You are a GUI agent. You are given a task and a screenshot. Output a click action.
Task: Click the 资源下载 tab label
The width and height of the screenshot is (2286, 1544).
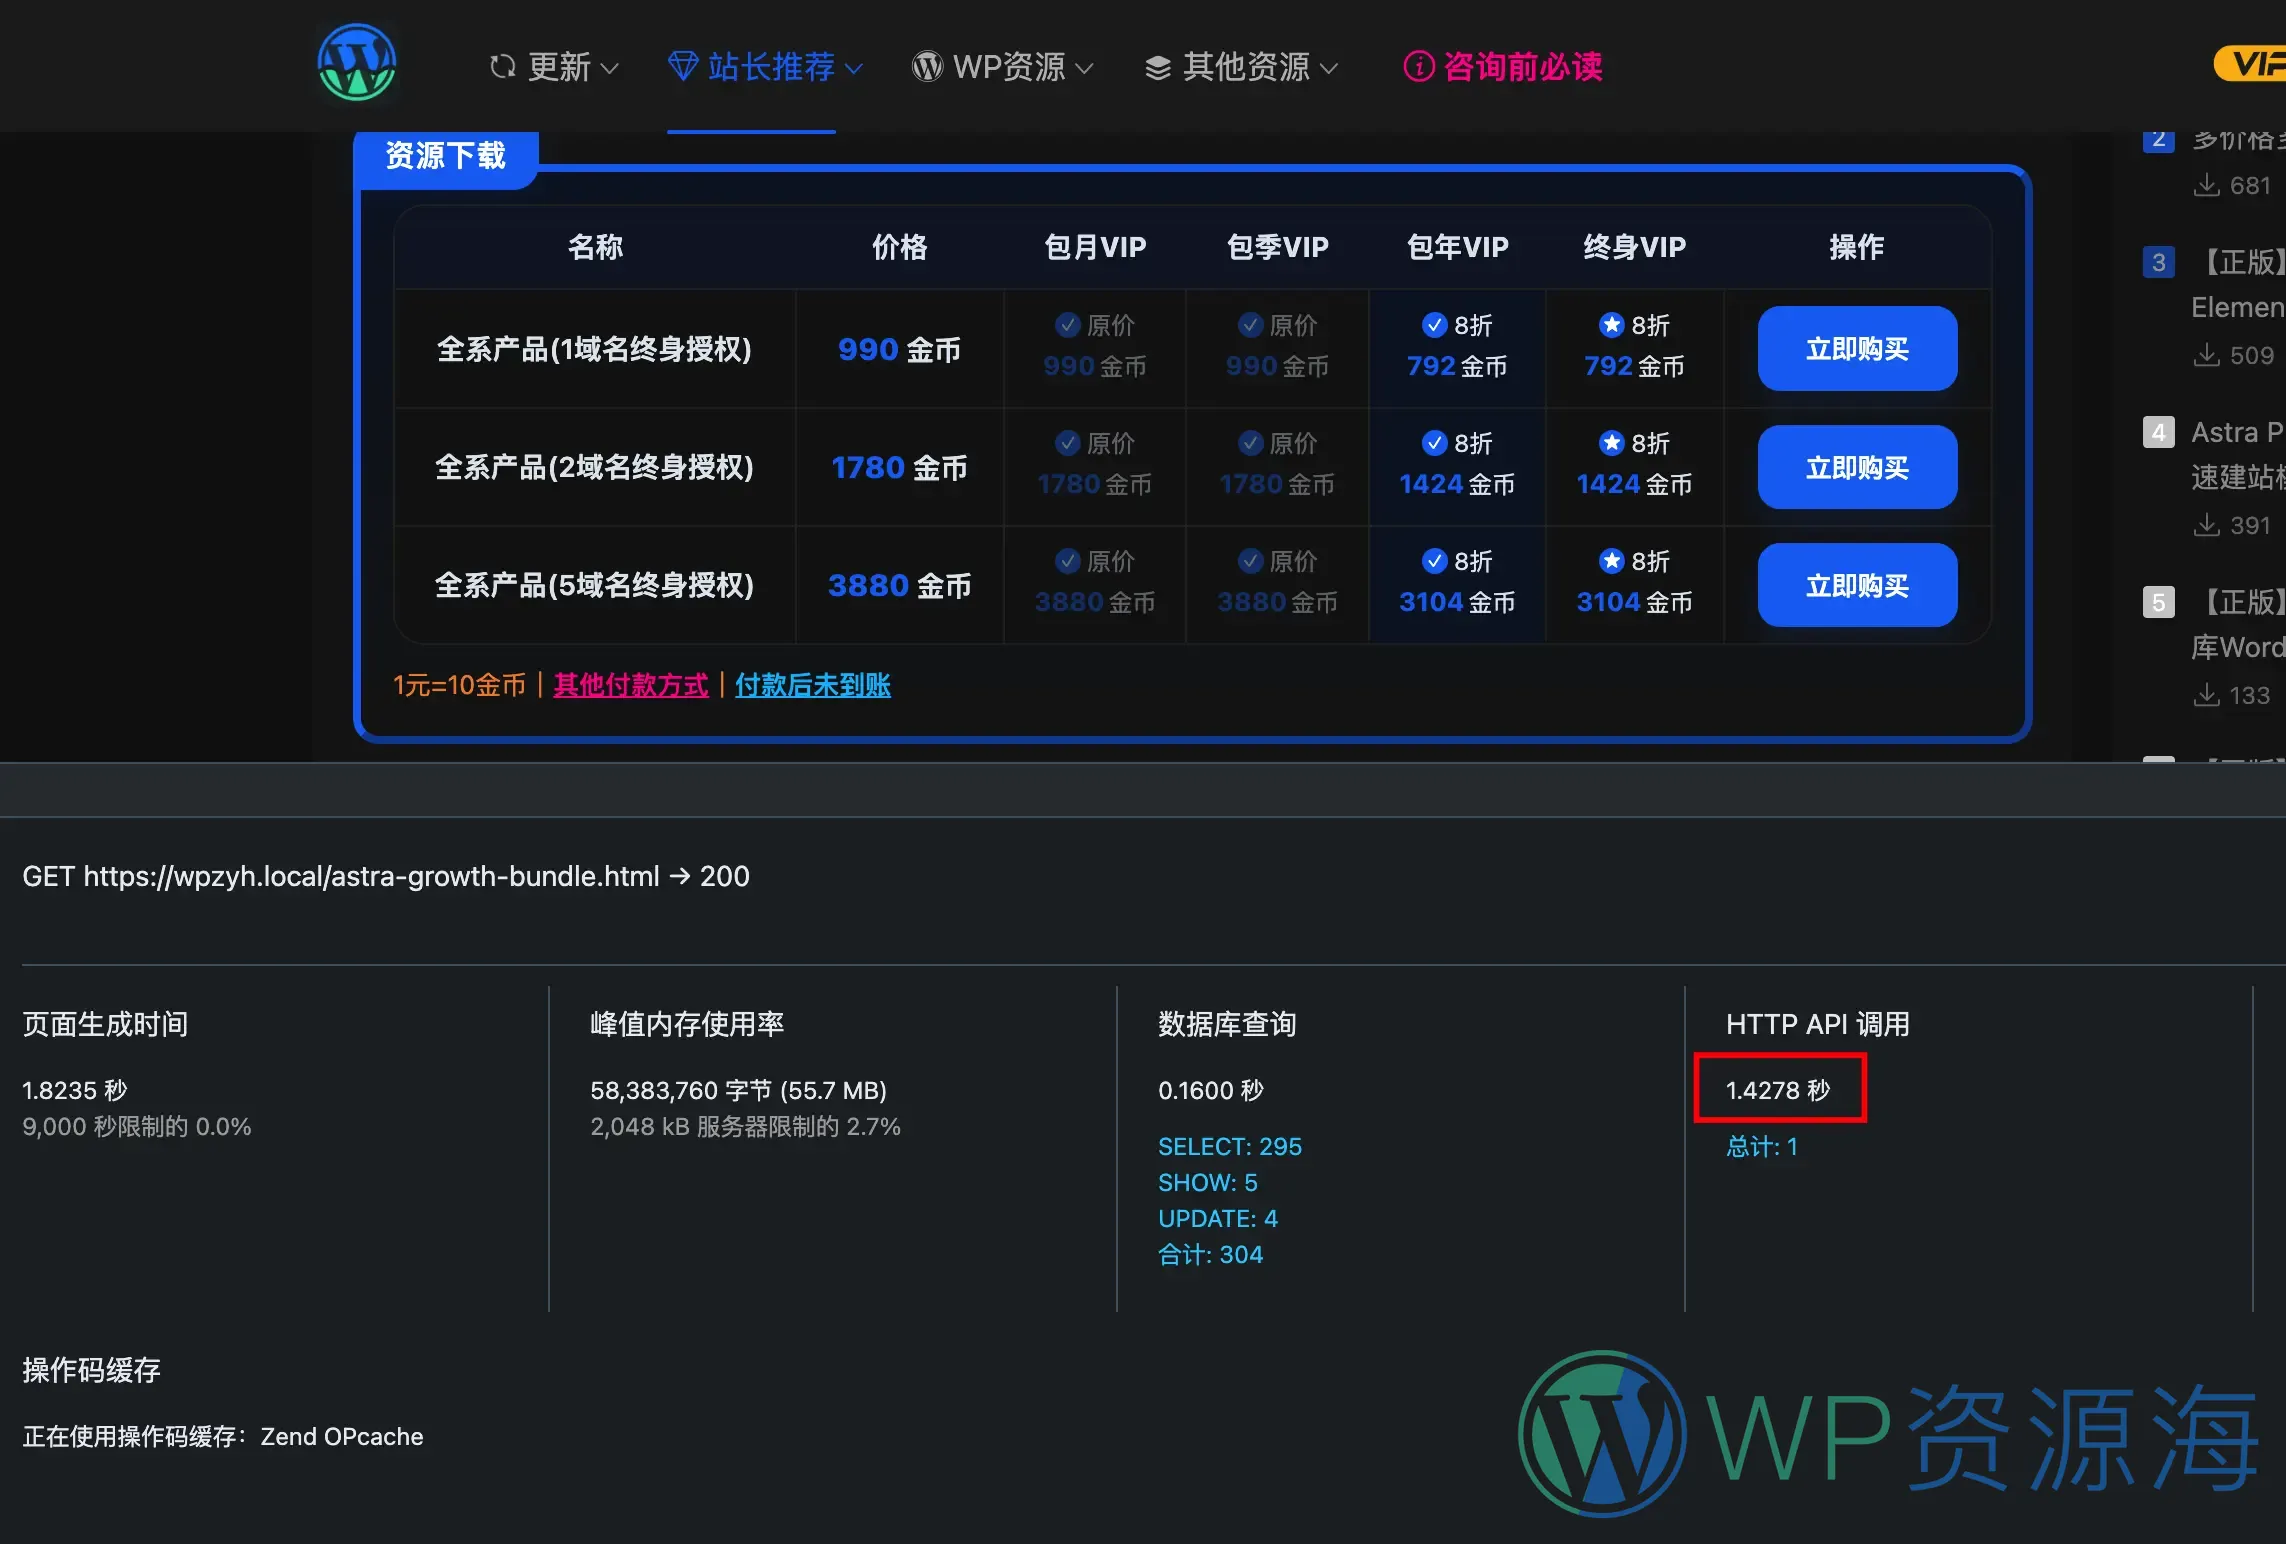446,156
